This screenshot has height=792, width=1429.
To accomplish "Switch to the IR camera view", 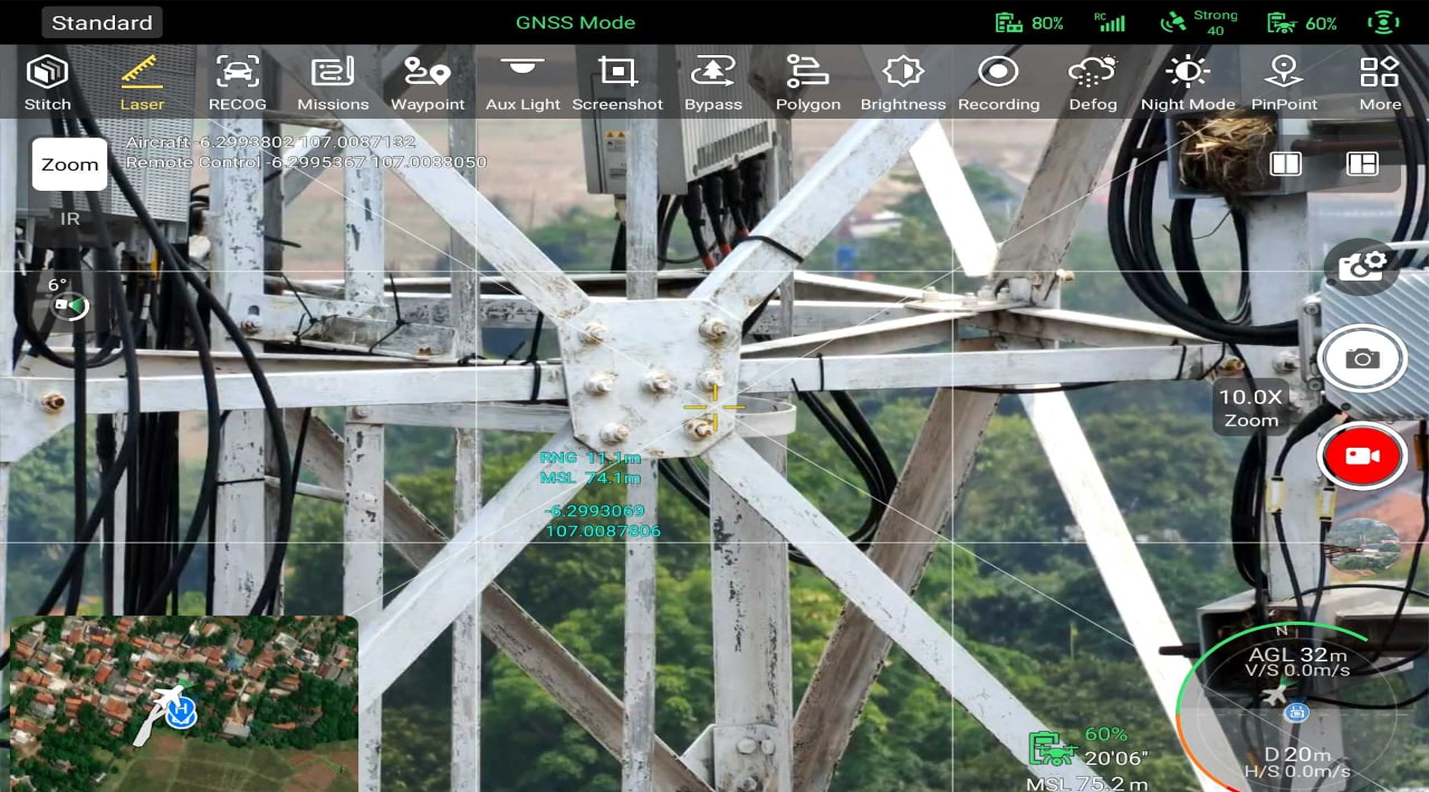I will pyautogui.click(x=70, y=219).
